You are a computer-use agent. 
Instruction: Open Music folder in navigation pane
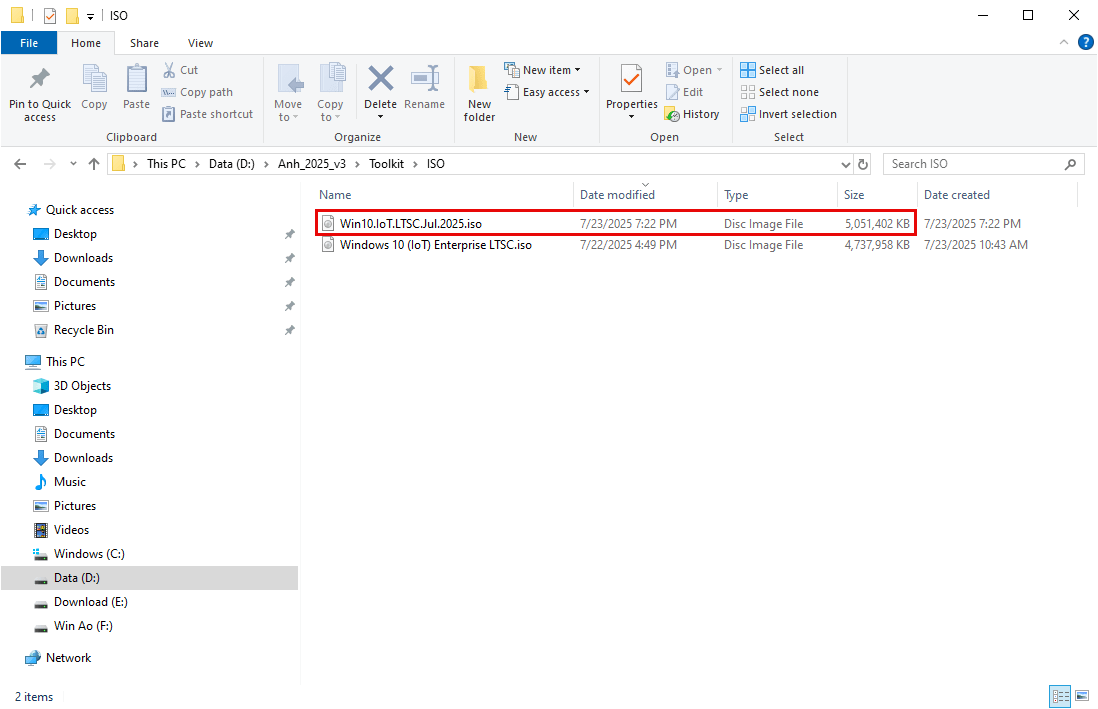point(60,481)
